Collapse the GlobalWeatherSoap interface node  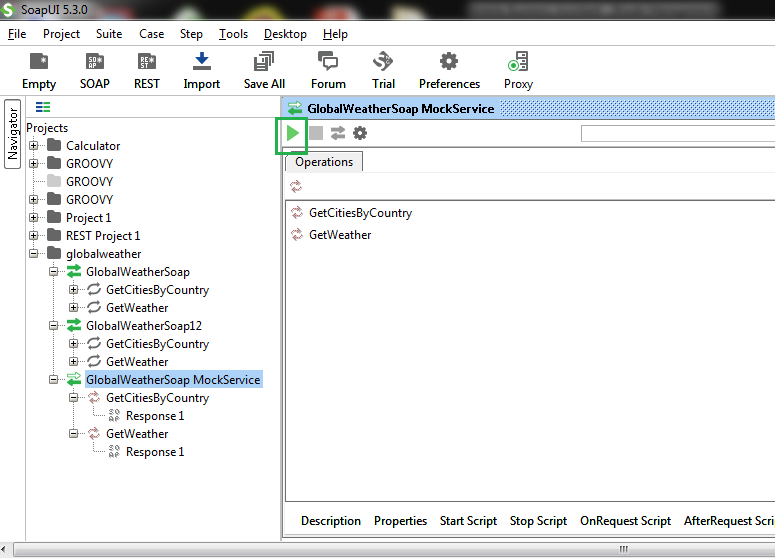(53, 271)
